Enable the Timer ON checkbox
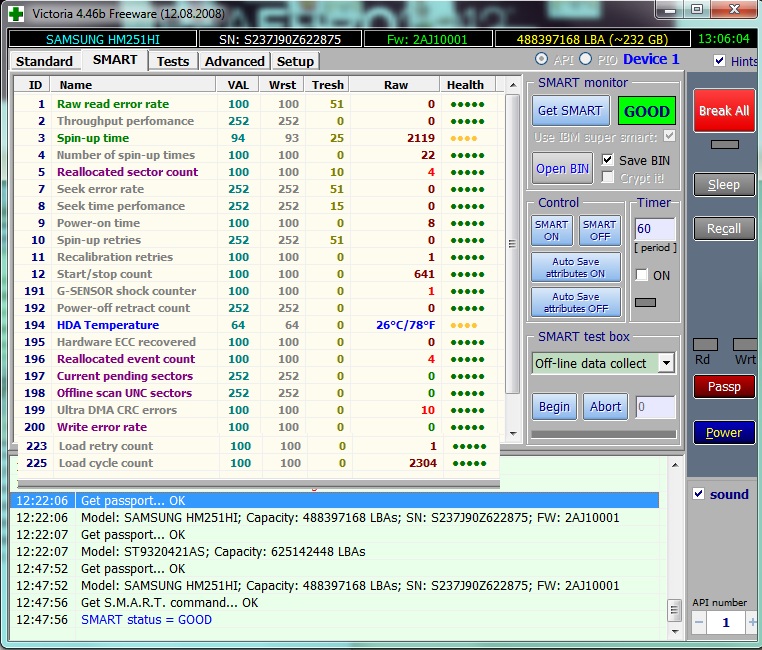Screen dimensions: 762x650 click(641, 275)
